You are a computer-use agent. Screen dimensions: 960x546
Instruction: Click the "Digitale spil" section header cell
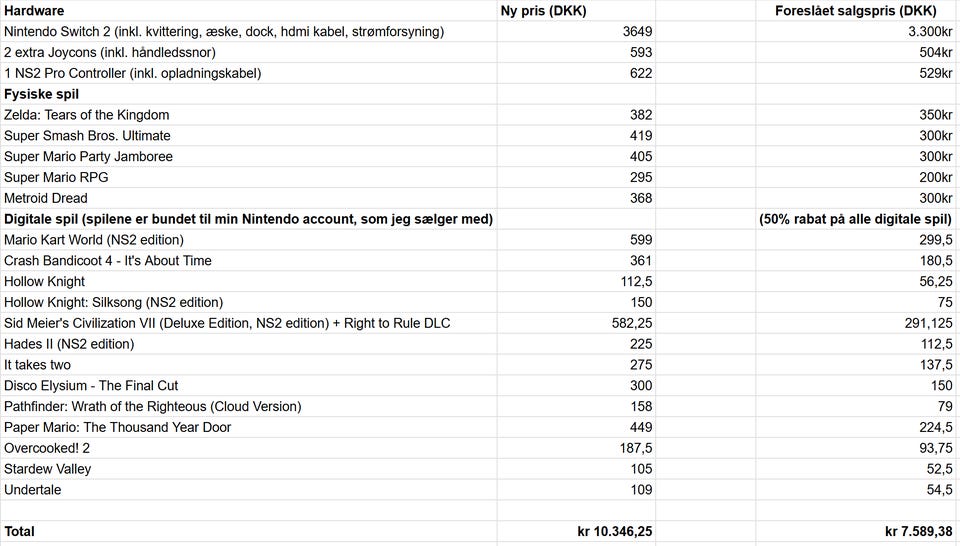249,219
